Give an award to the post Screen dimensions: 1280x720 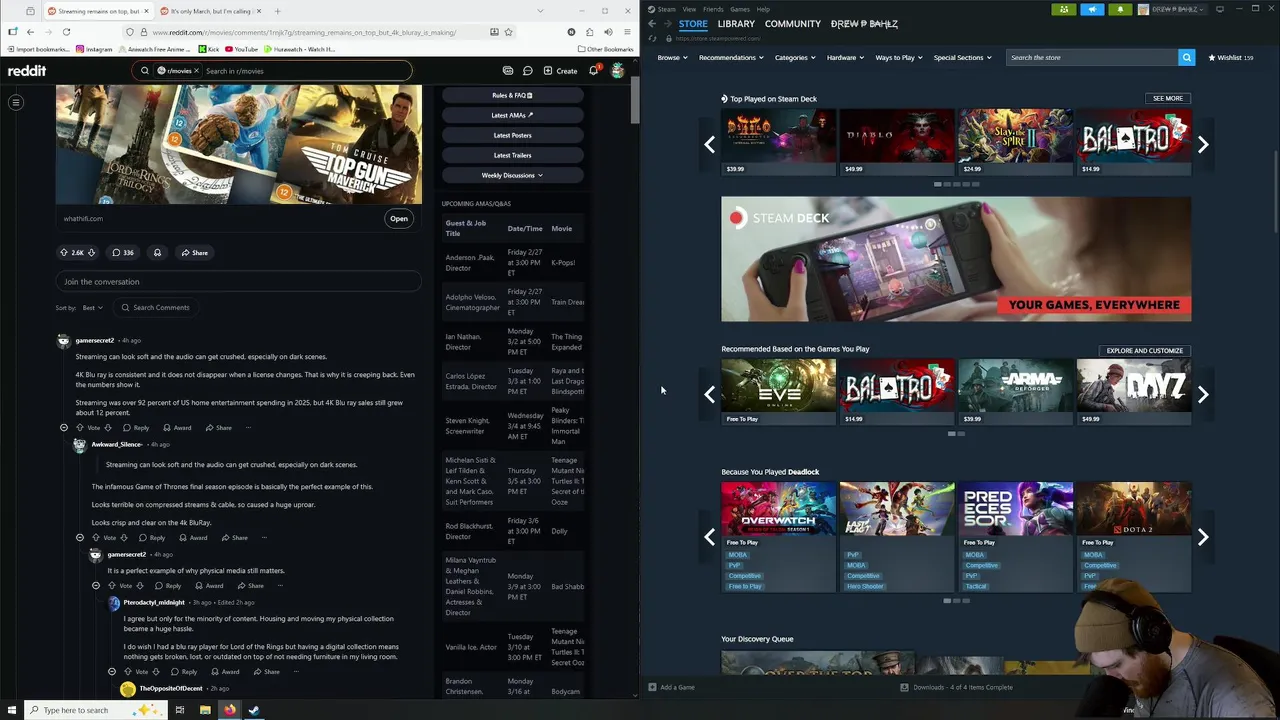pyautogui.click(x=157, y=252)
